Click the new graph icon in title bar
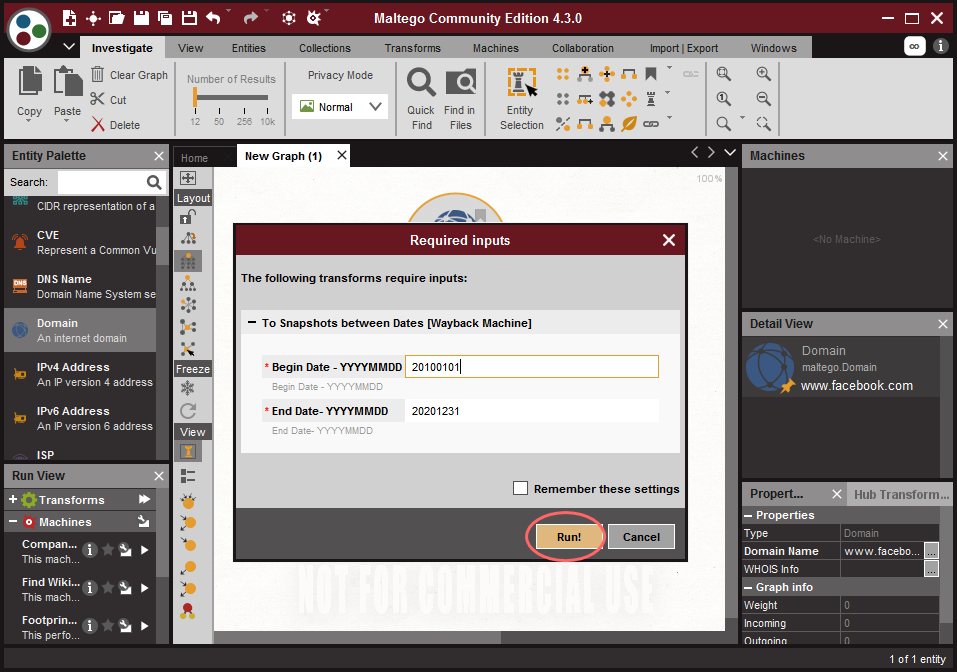This screenshot has width=957, height=672. 70,18
